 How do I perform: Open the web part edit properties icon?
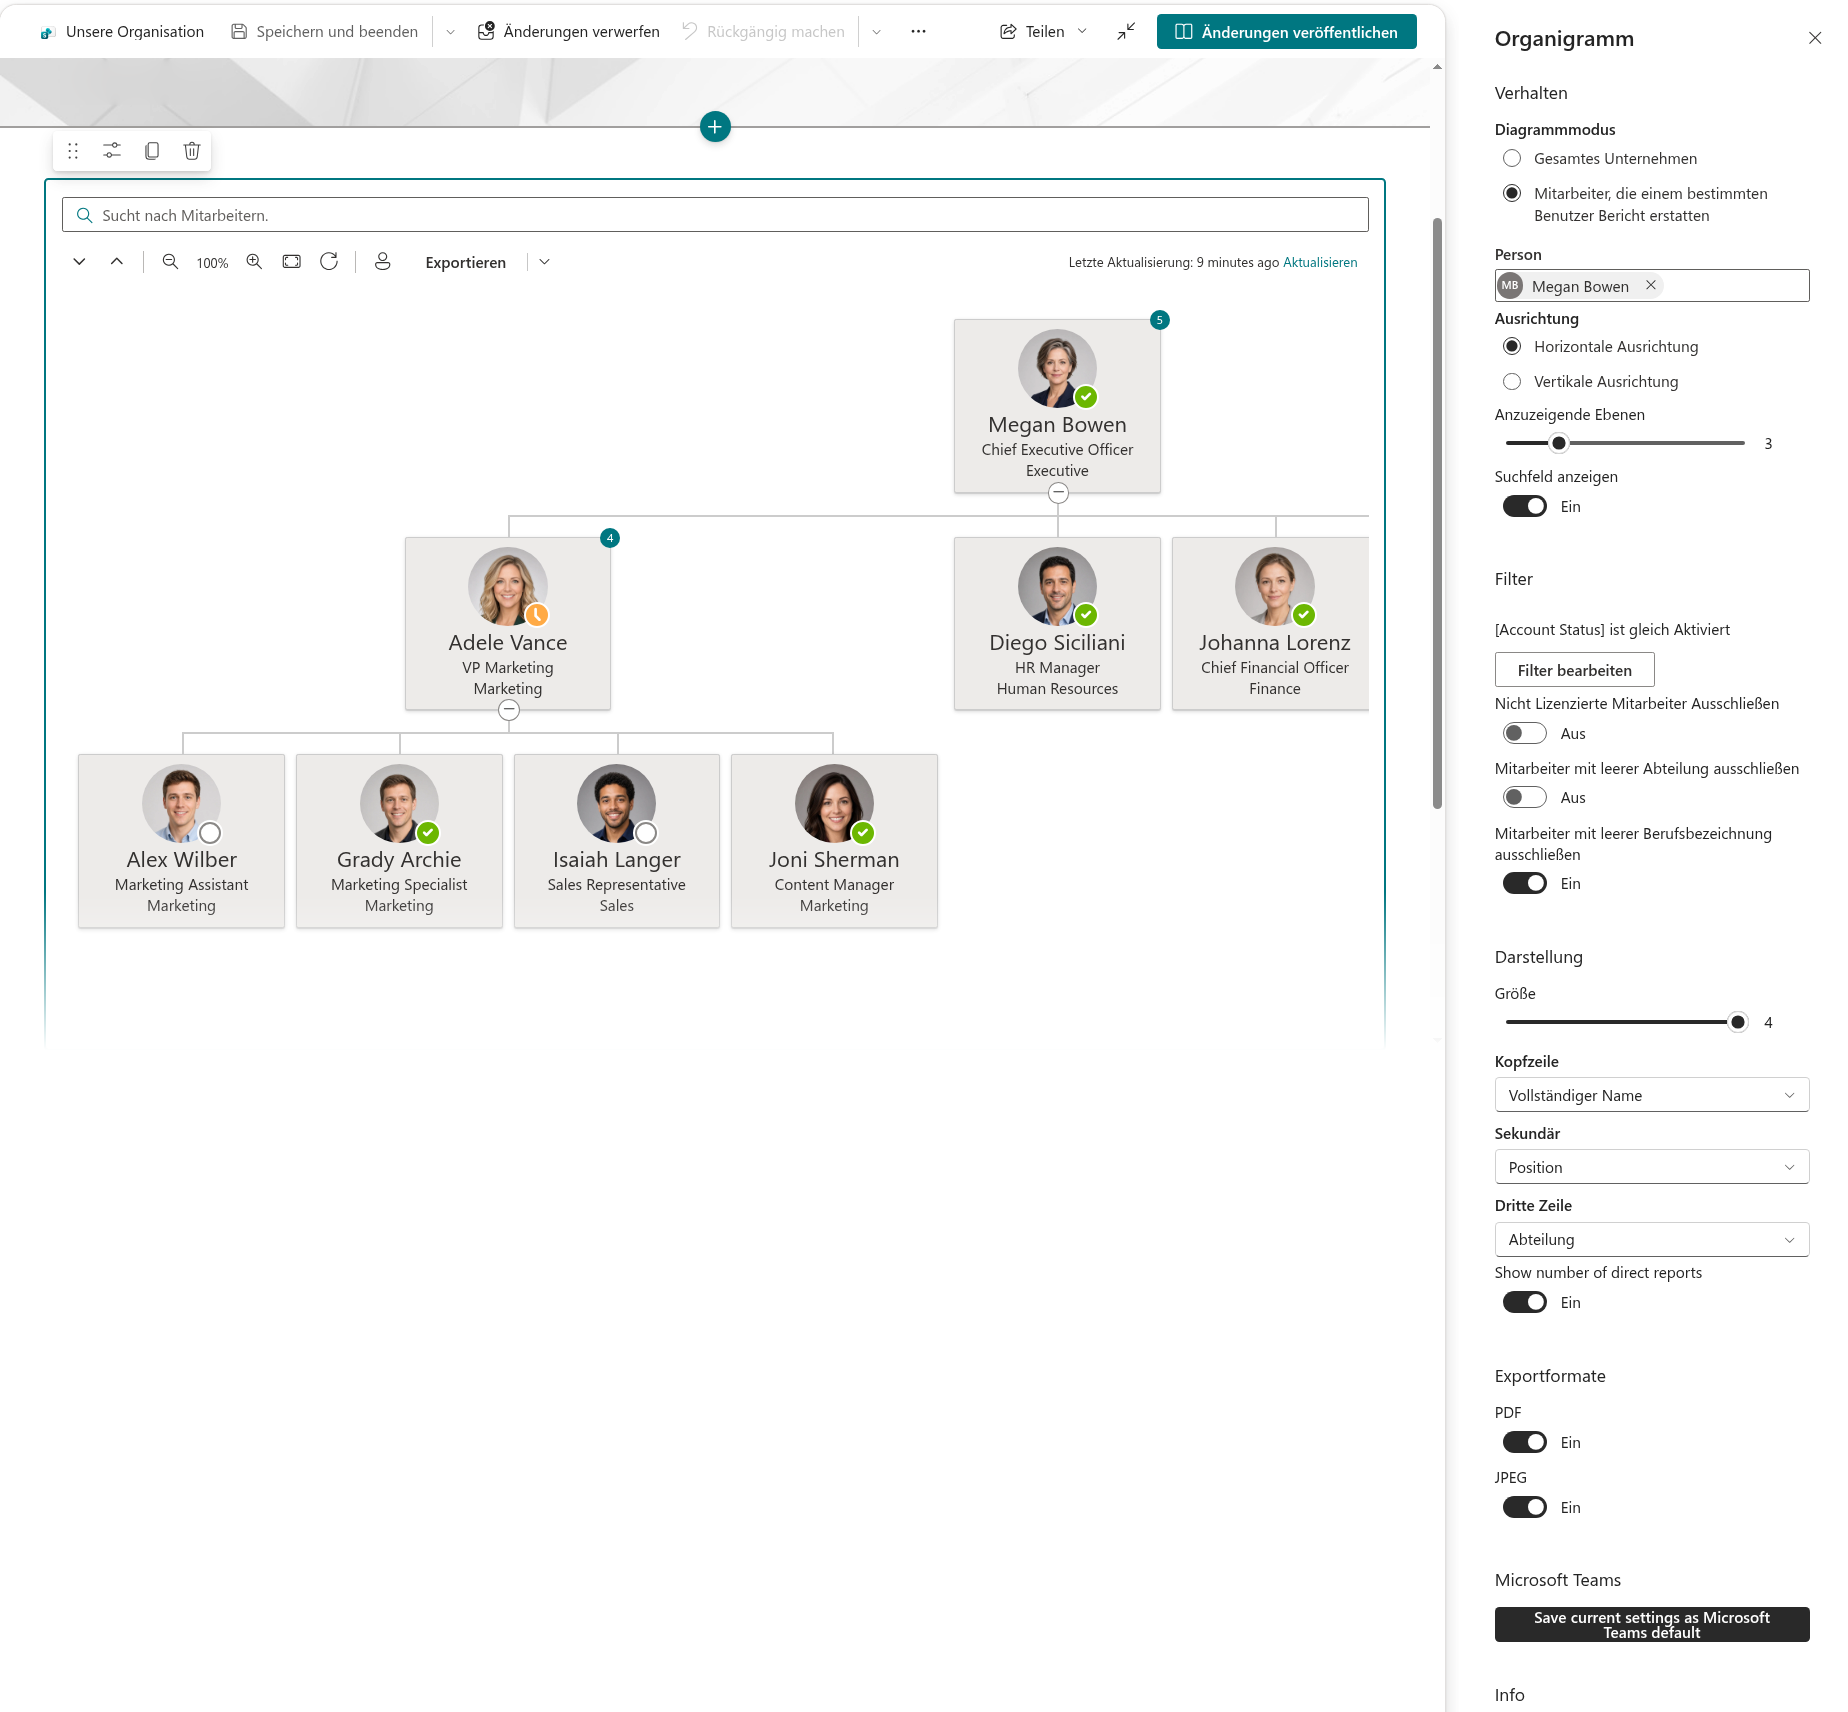112,151
